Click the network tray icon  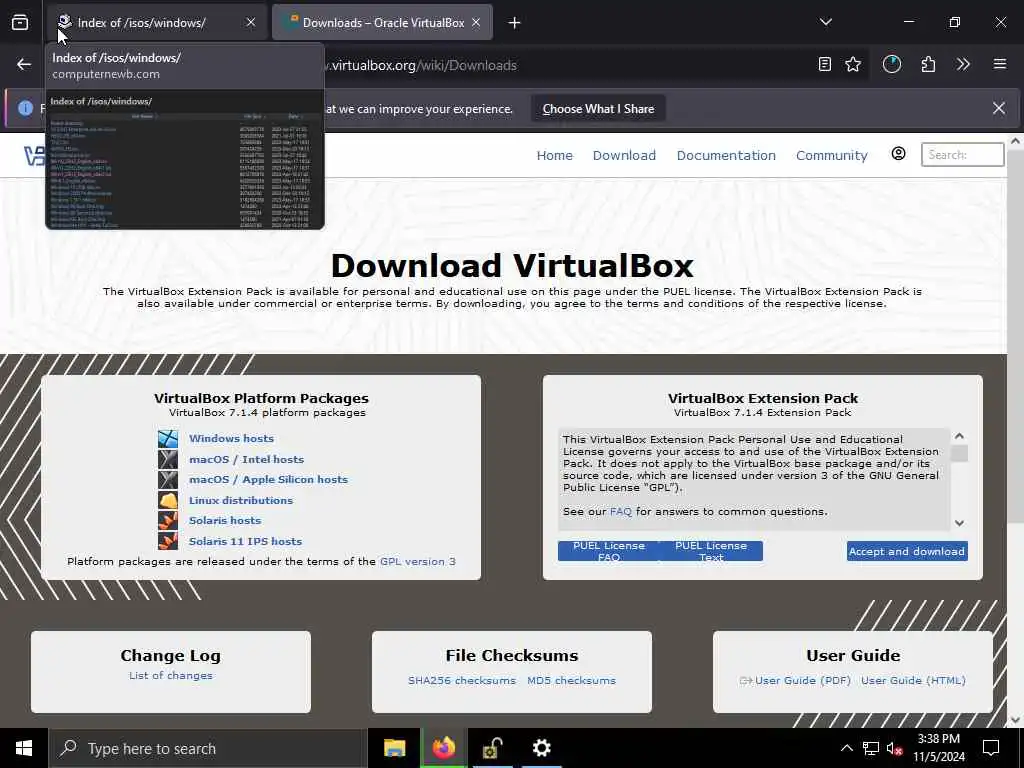[871, 748]
